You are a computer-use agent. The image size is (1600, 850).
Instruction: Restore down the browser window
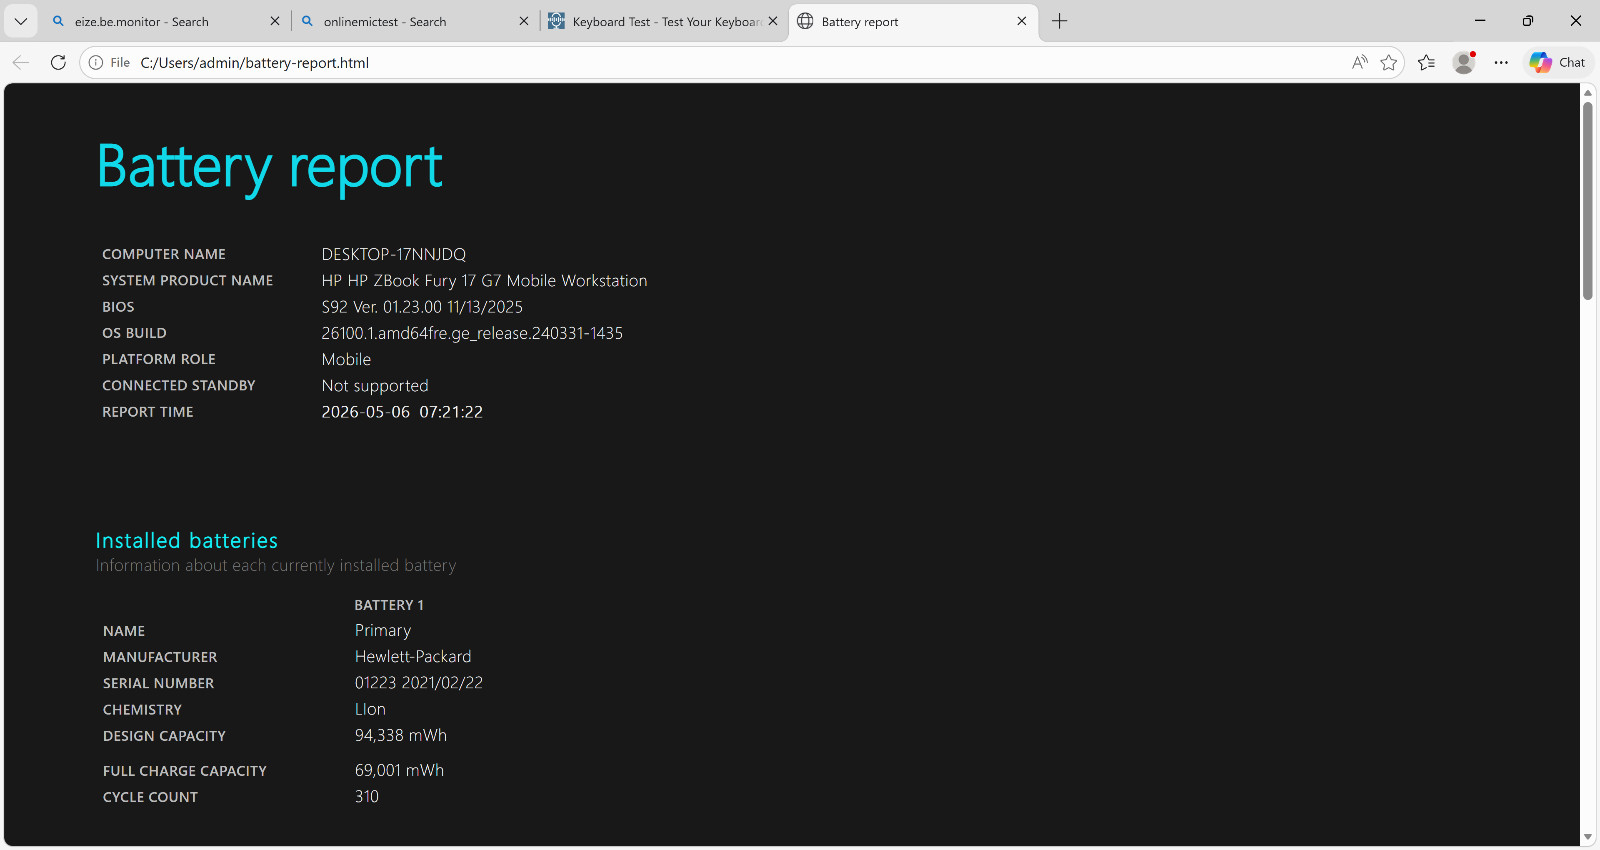click(1528, 21)
